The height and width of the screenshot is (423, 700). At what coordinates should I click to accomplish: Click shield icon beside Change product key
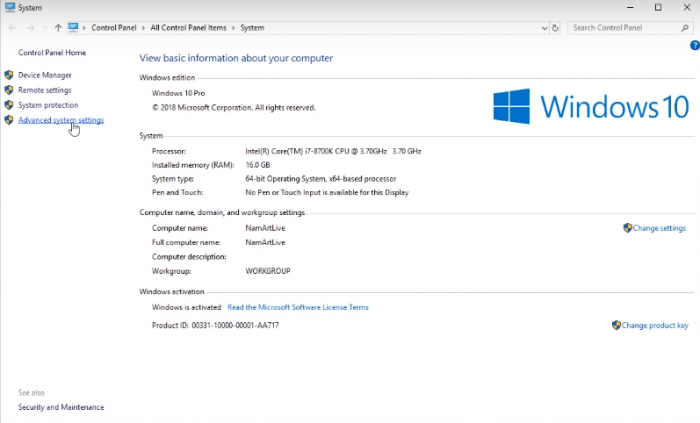point(617,325)
